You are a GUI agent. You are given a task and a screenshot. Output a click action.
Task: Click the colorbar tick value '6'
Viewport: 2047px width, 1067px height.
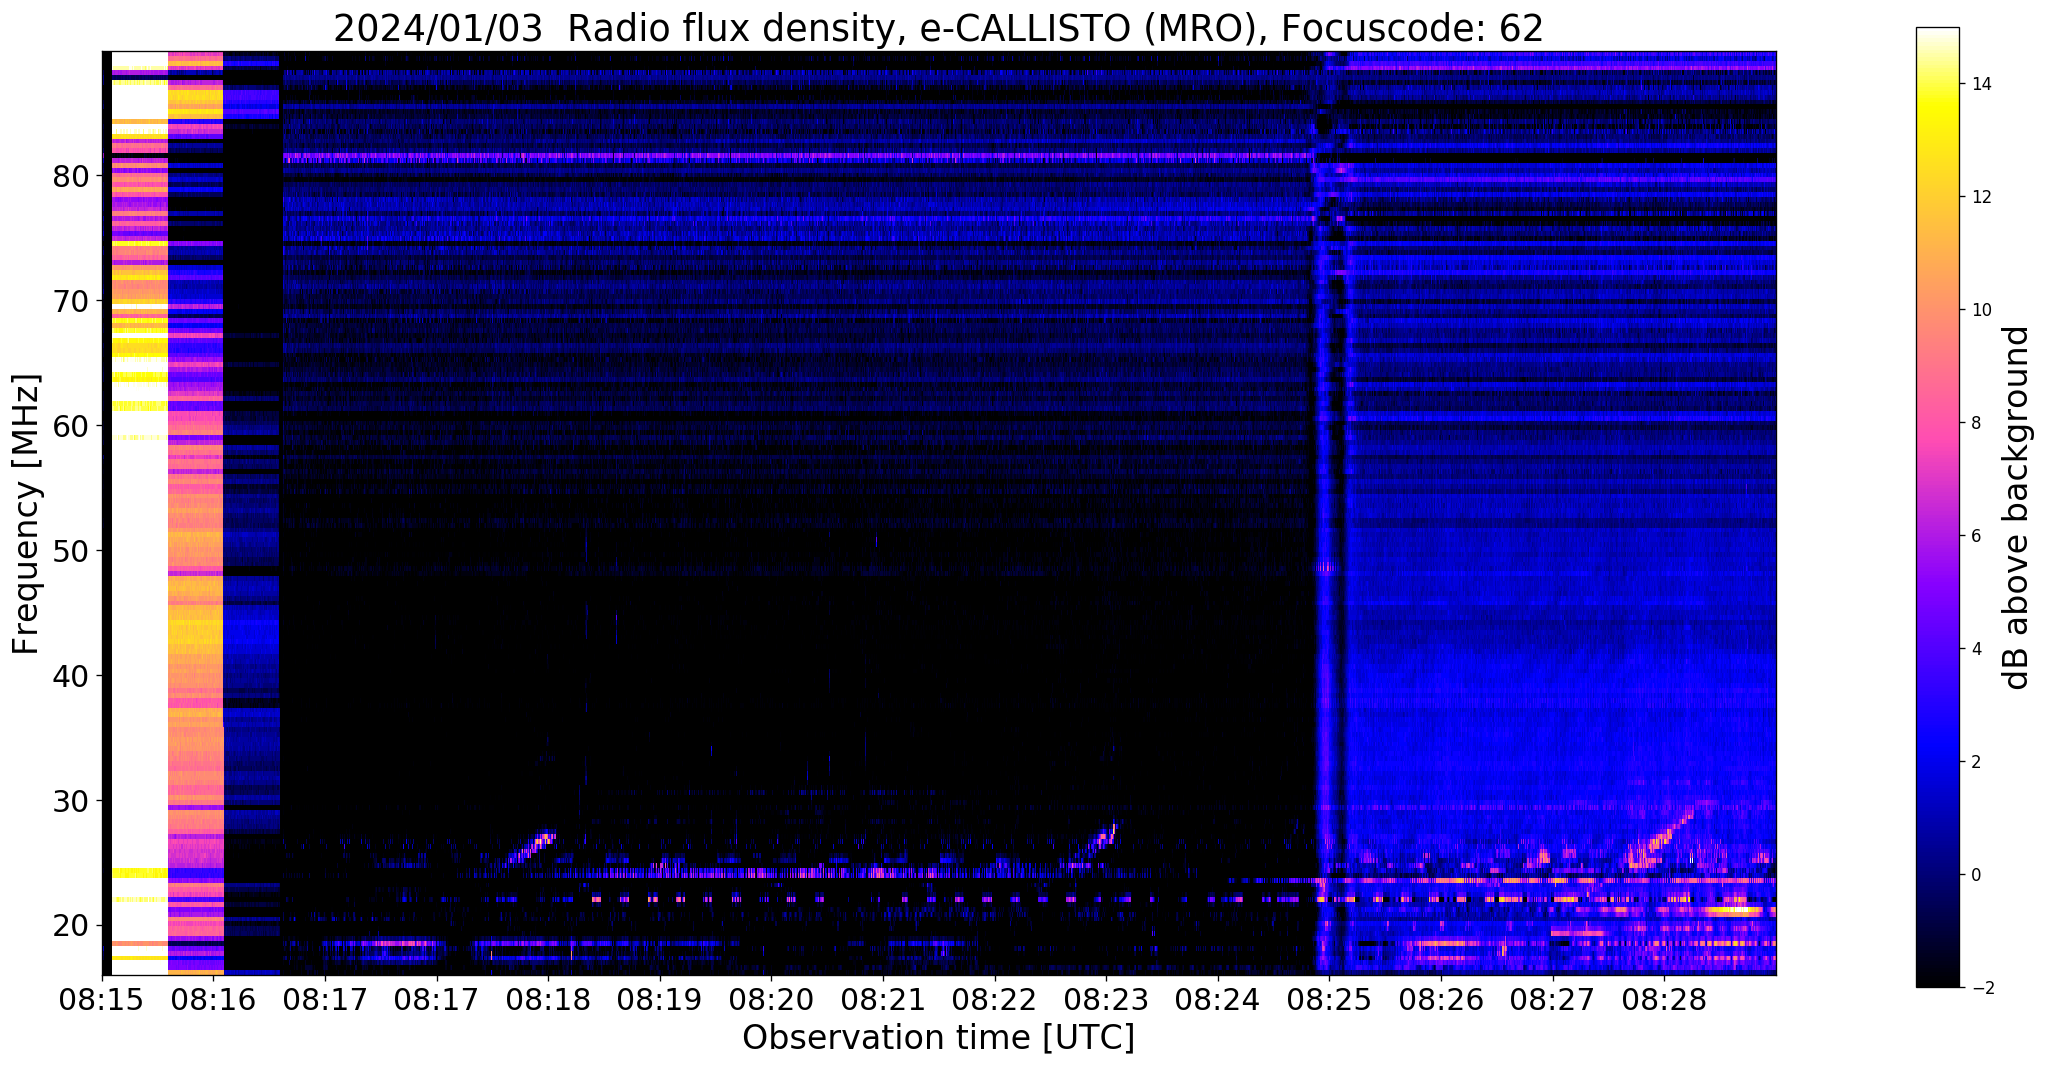tap(1975, 536)
